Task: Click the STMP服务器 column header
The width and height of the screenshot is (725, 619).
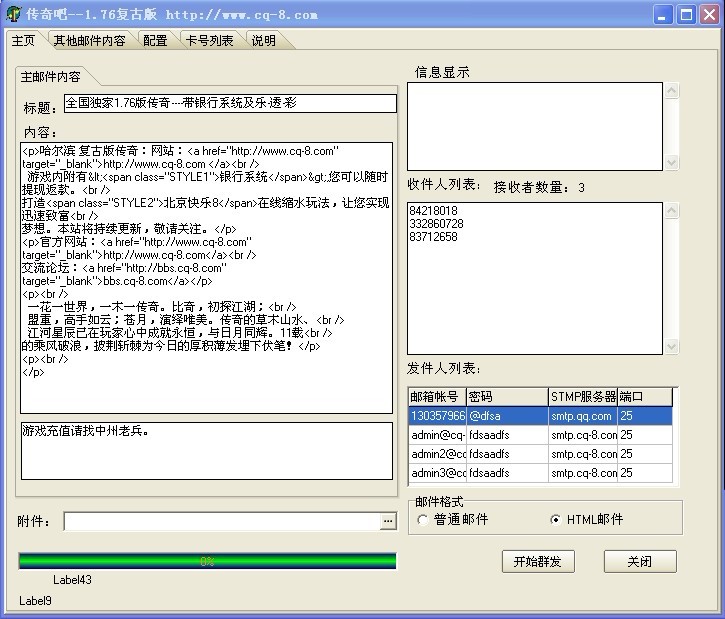Action: pos(582,397)
